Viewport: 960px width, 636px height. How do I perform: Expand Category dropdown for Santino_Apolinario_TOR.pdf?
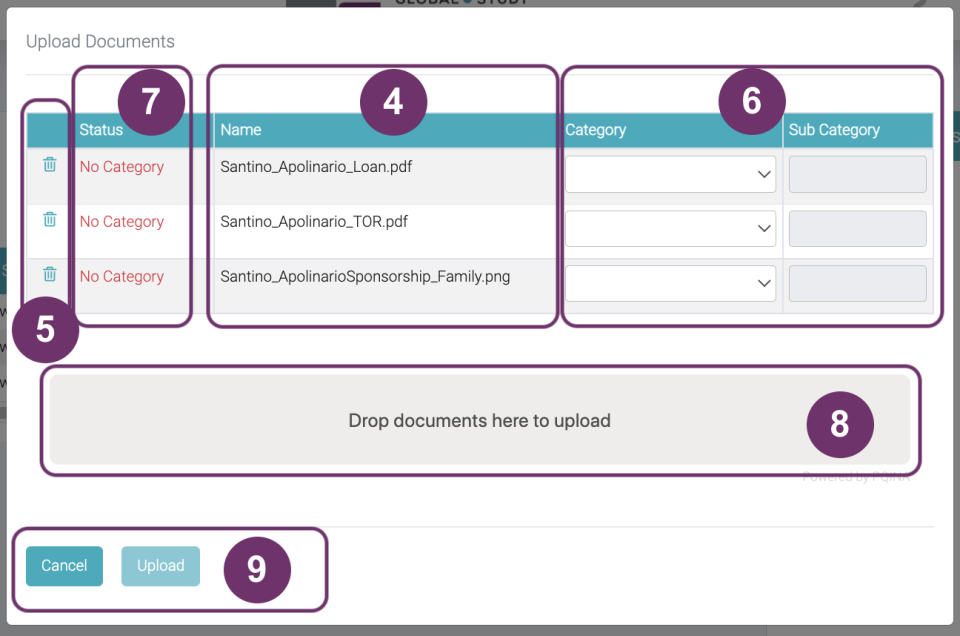pos(670,229)
